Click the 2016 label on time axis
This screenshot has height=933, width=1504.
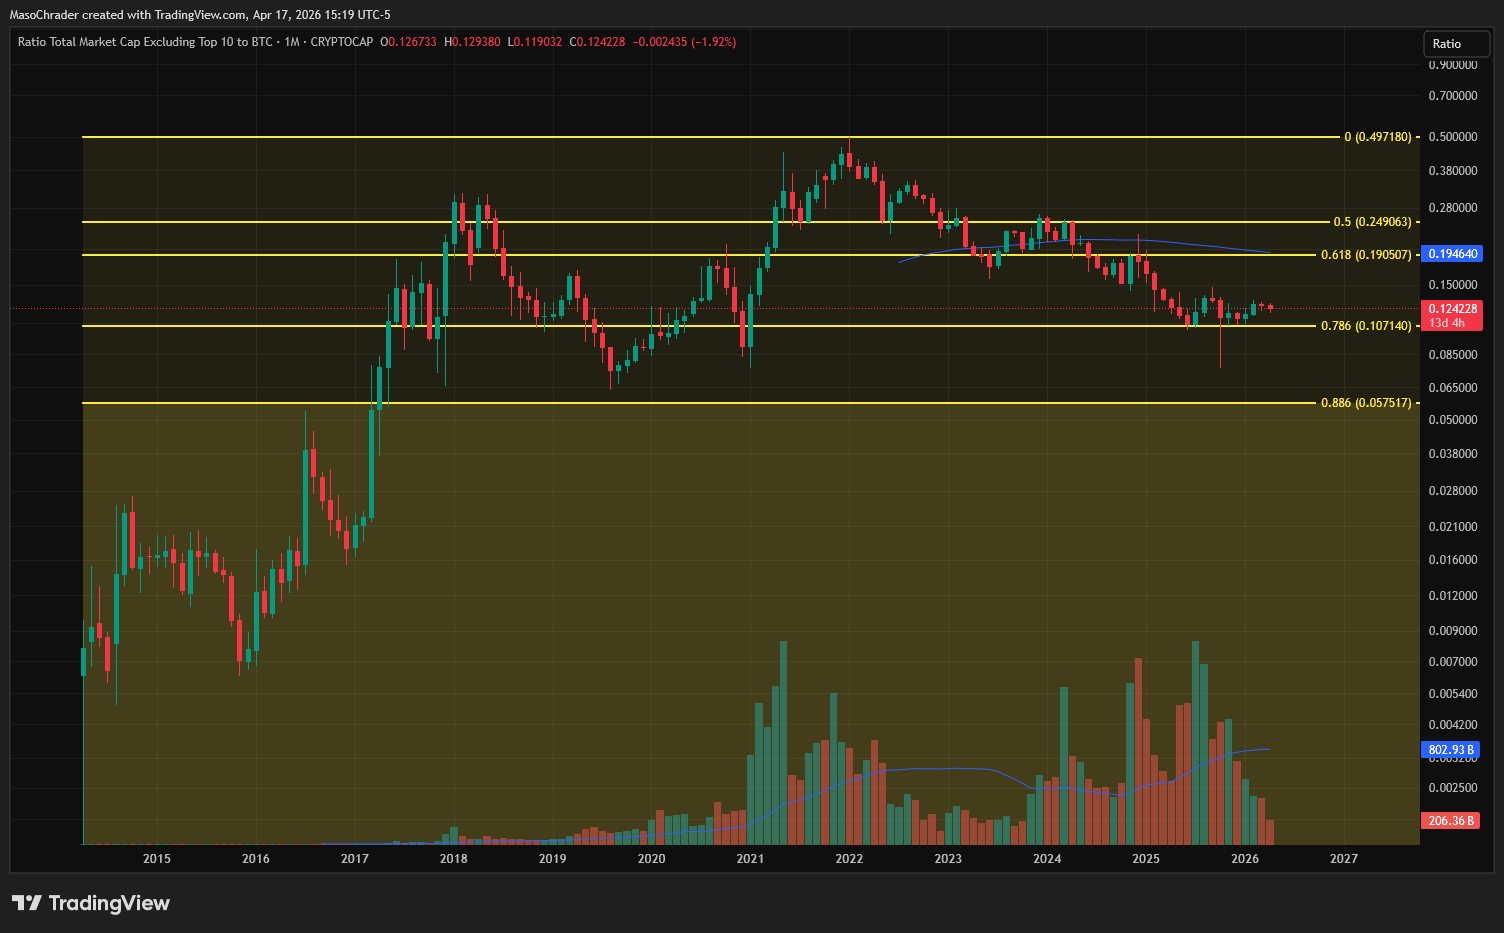(x=256, y=859)
